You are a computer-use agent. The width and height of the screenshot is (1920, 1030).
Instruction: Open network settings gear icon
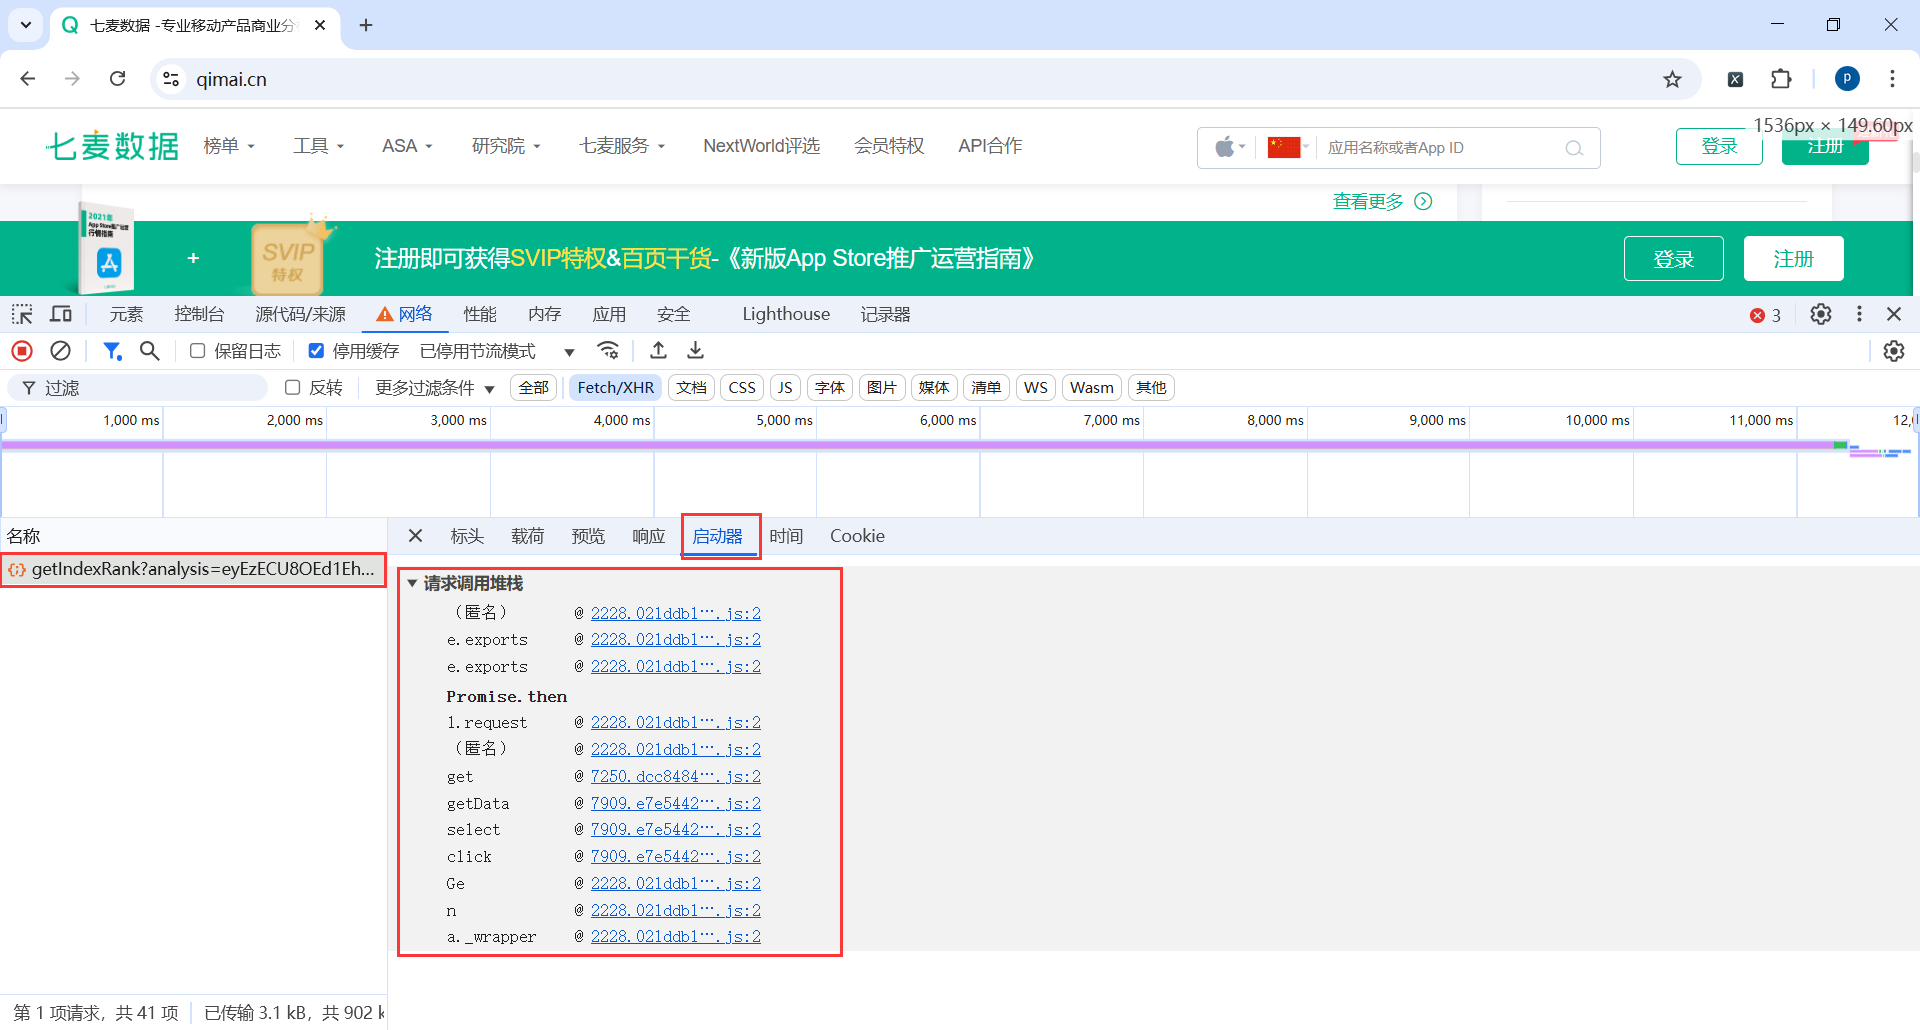1894,351
